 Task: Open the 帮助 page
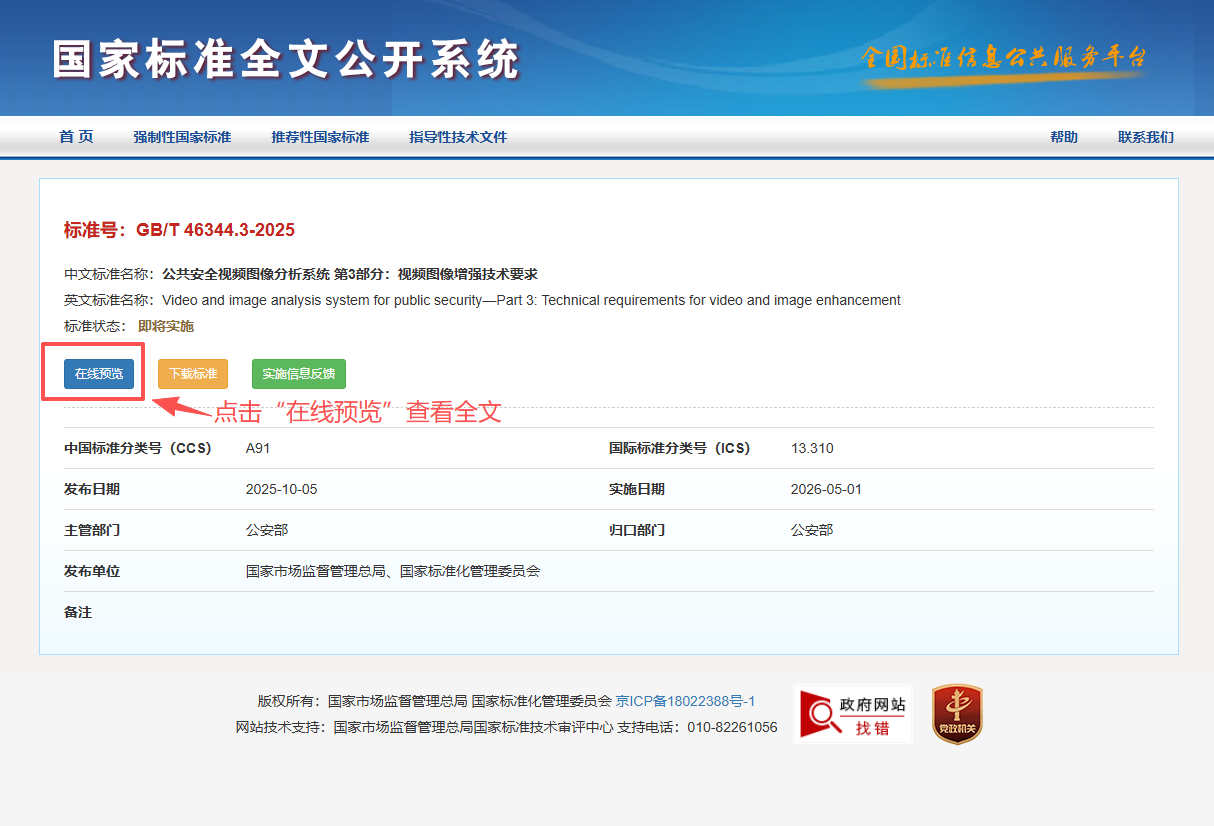[1063, 137]
